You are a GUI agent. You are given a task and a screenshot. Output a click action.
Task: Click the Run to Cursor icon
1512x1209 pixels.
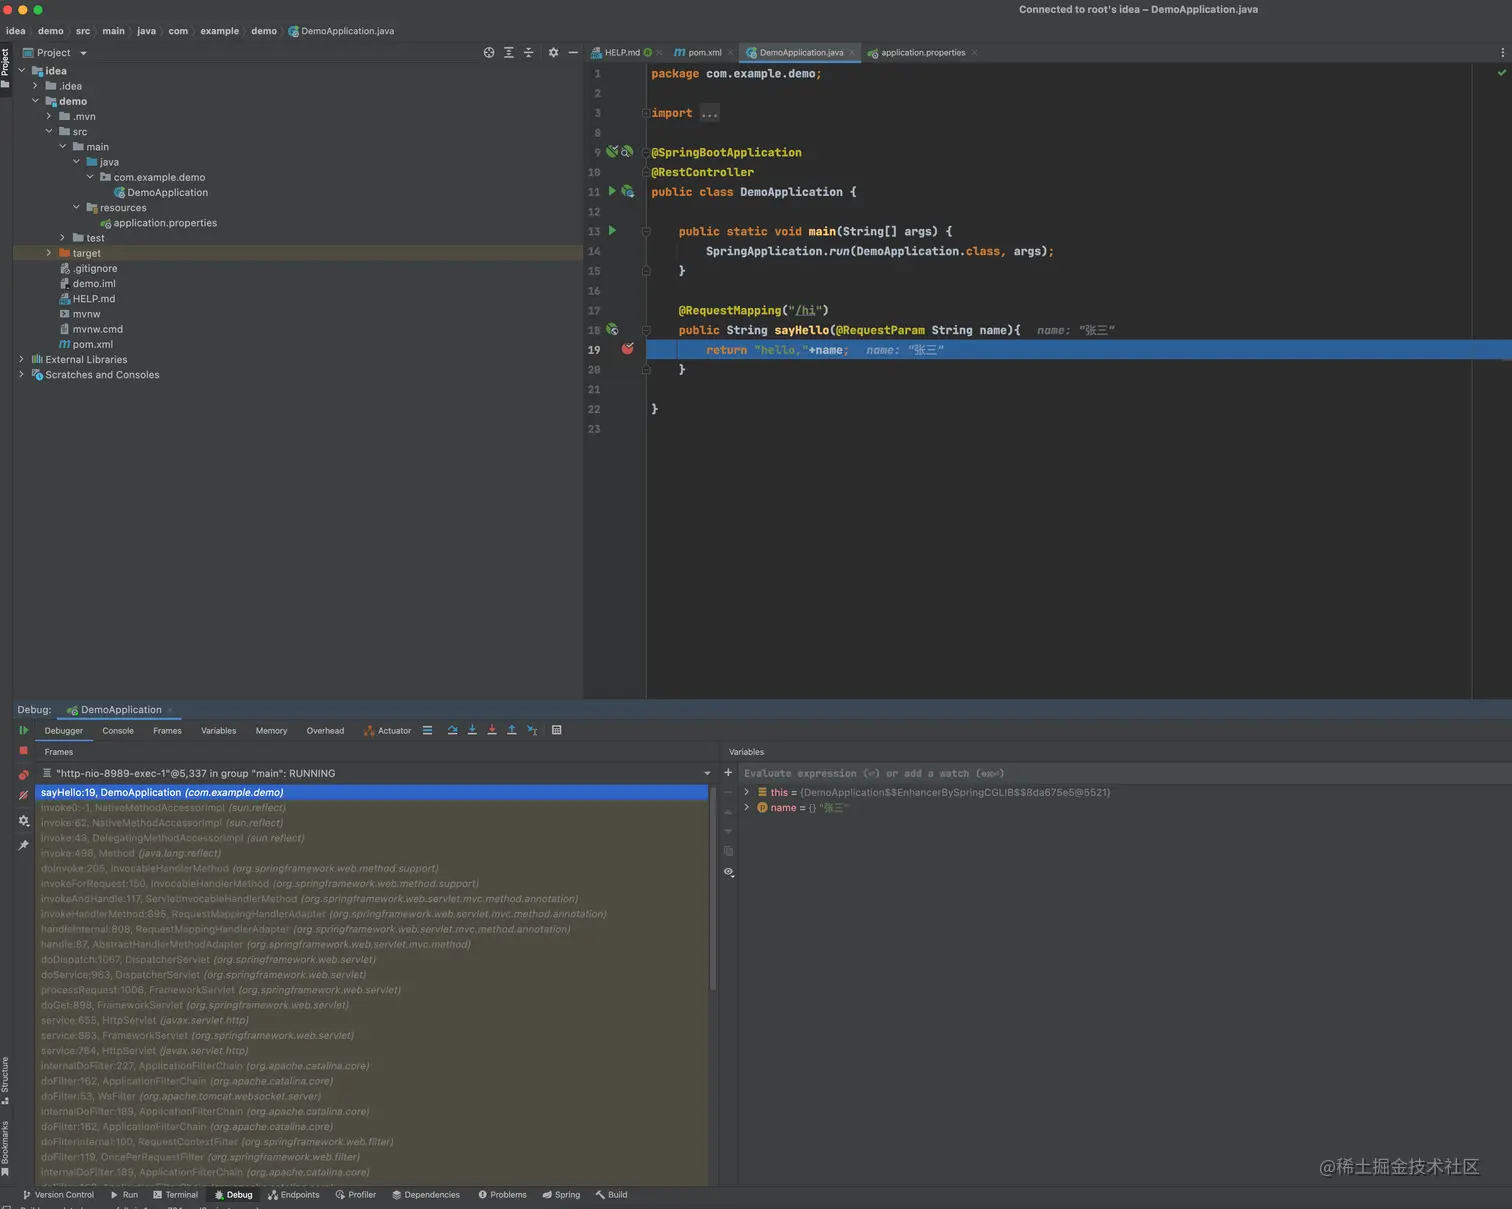532,730
